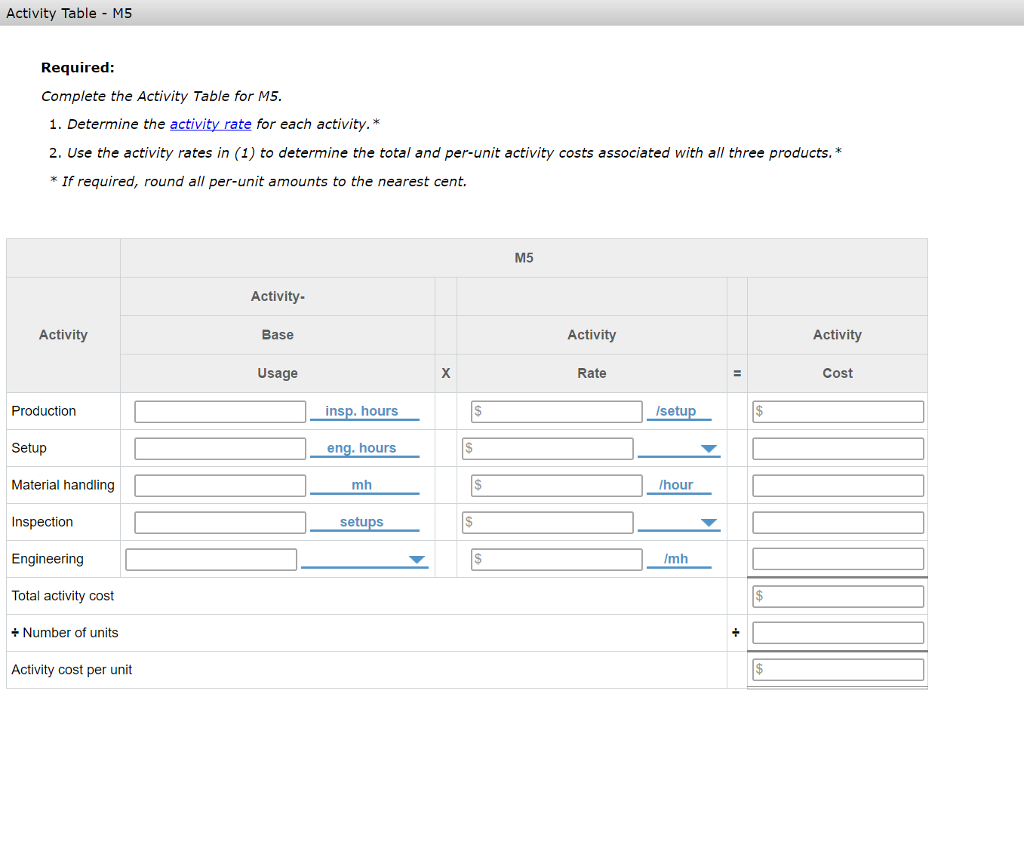Click the '/hour' rate unit in Material handling row

tap(676, 485)
